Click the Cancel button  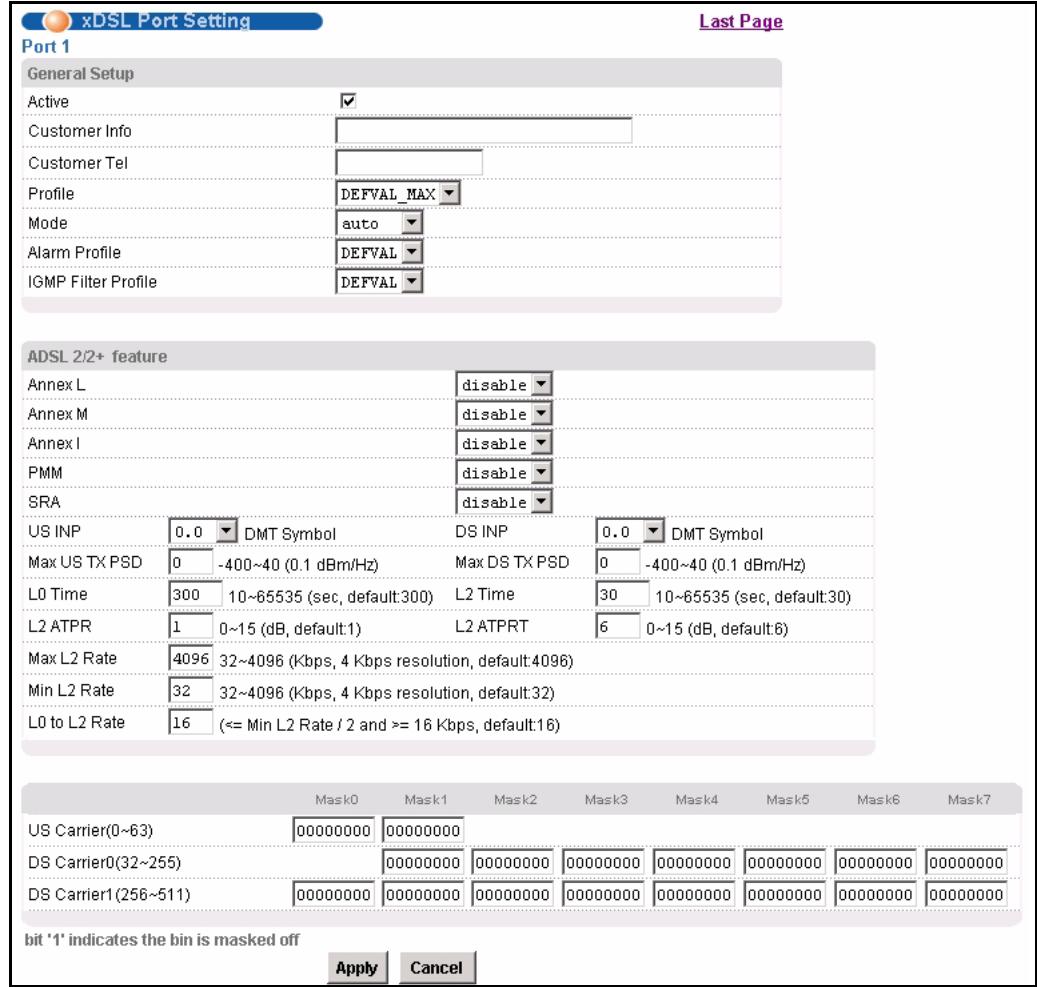(x=437, y=968)
